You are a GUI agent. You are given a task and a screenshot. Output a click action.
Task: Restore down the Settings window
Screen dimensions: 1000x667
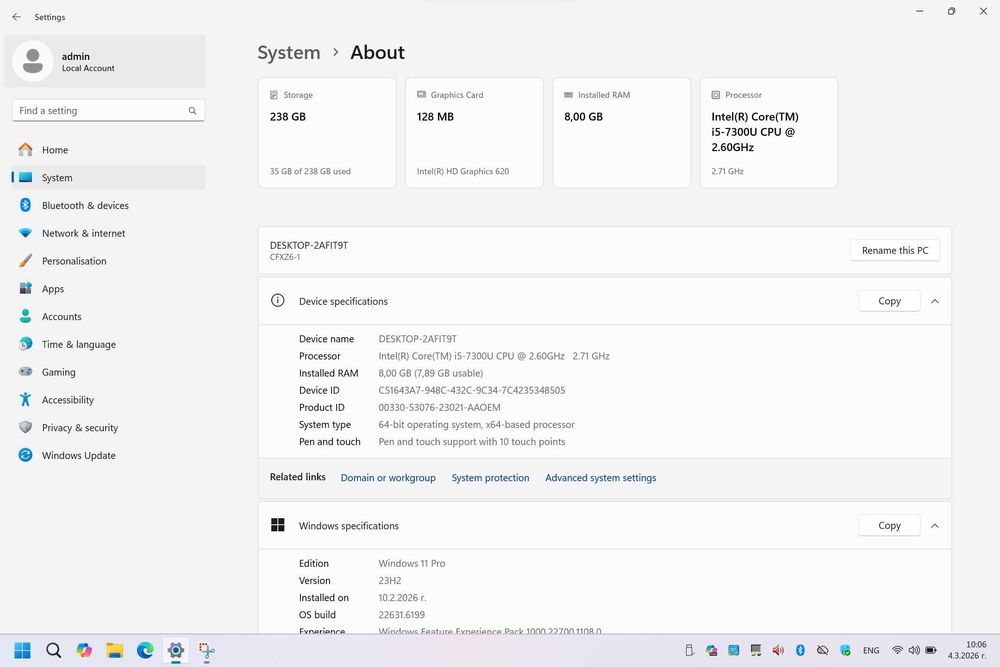point(952,11)
